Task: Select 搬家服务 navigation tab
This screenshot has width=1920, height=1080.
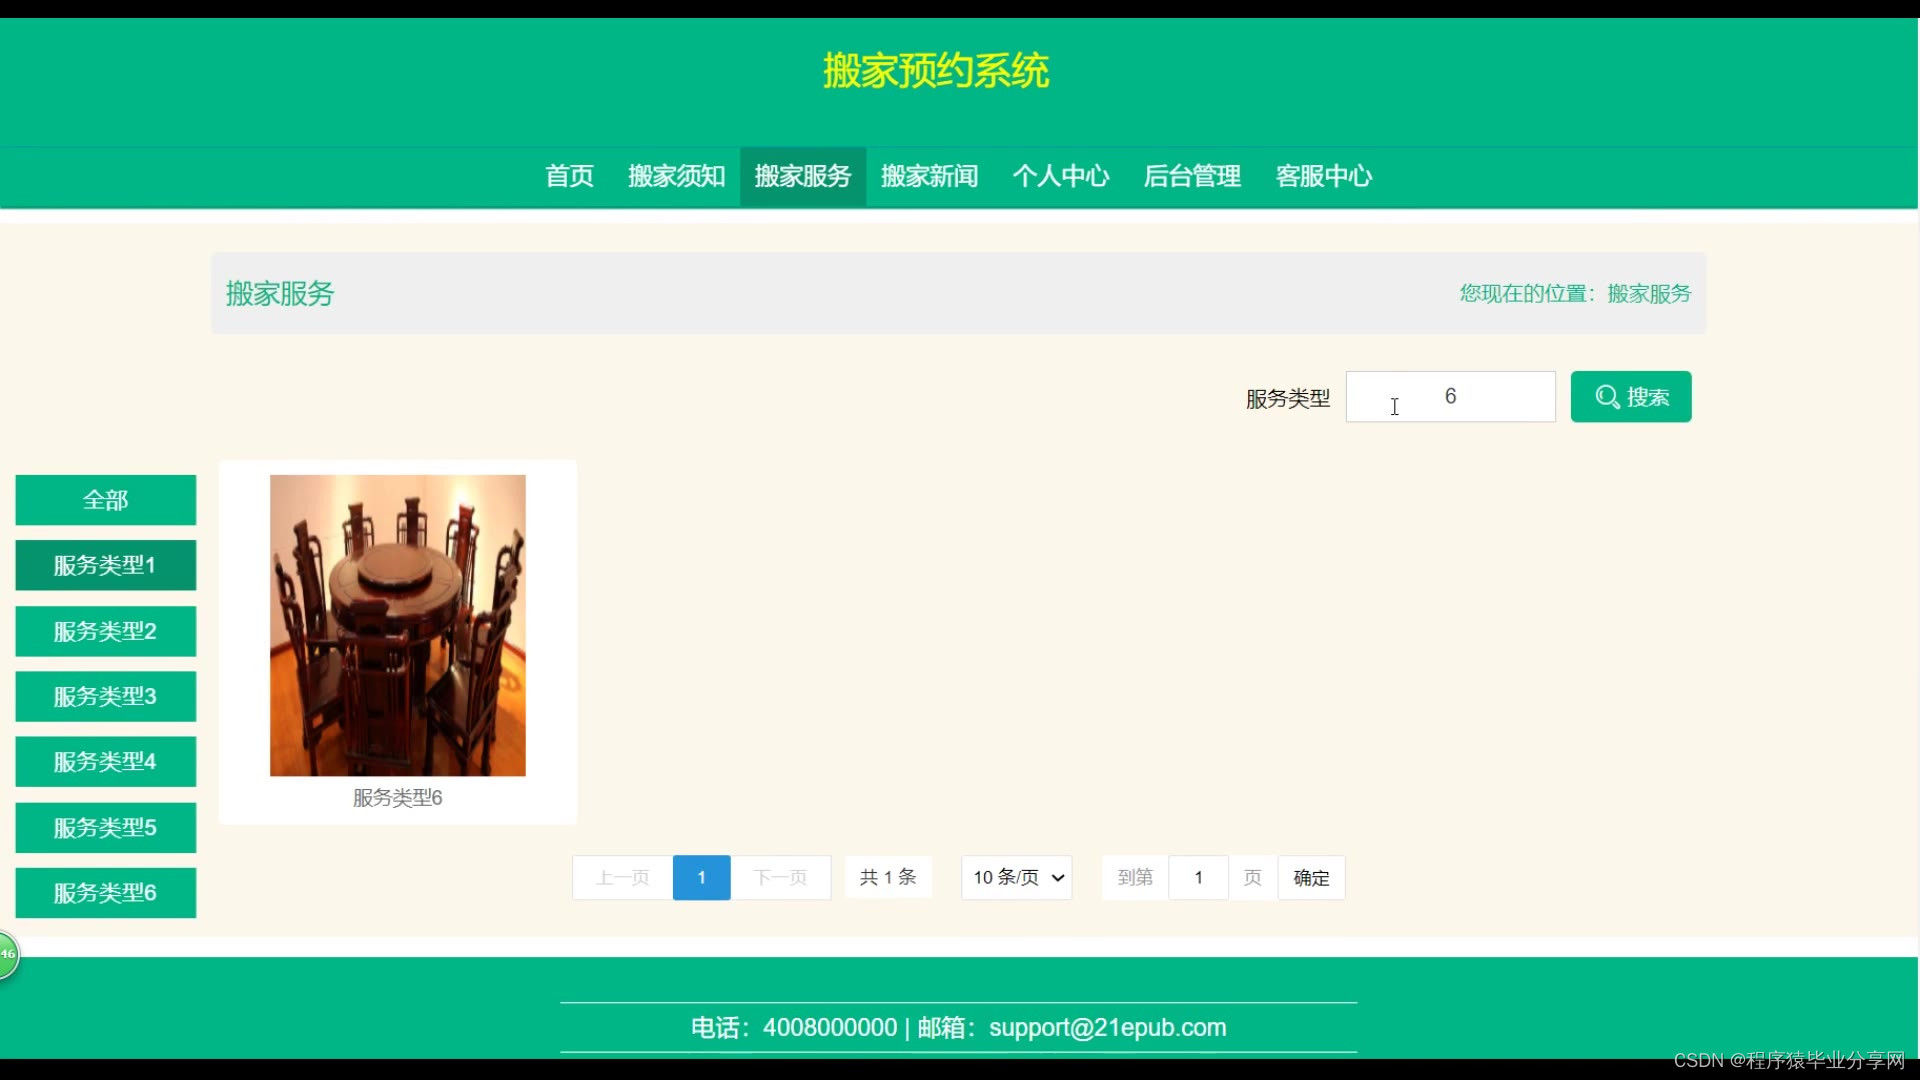Action: click(x=802, y=176)
